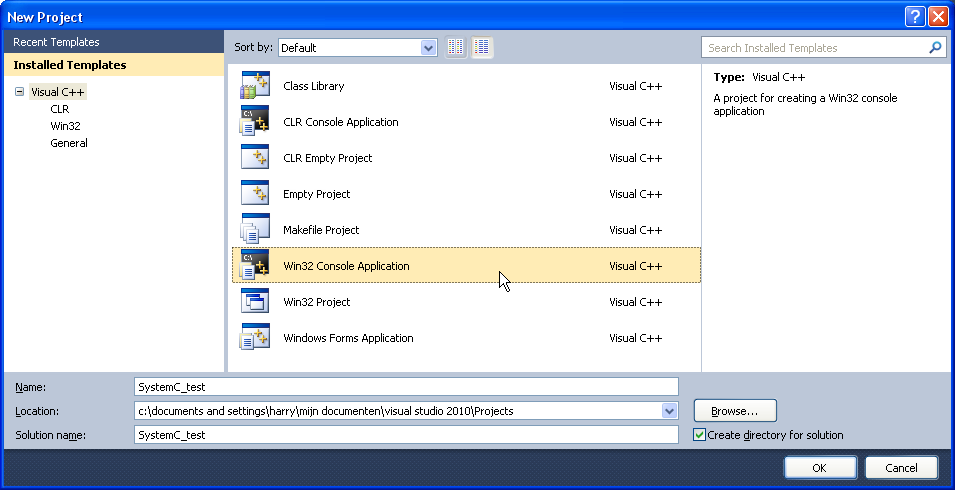Image resolution: width=955 pixels, height=490 pixels.
Task: Expand the Location path dropdown
Action: point(669,411)
